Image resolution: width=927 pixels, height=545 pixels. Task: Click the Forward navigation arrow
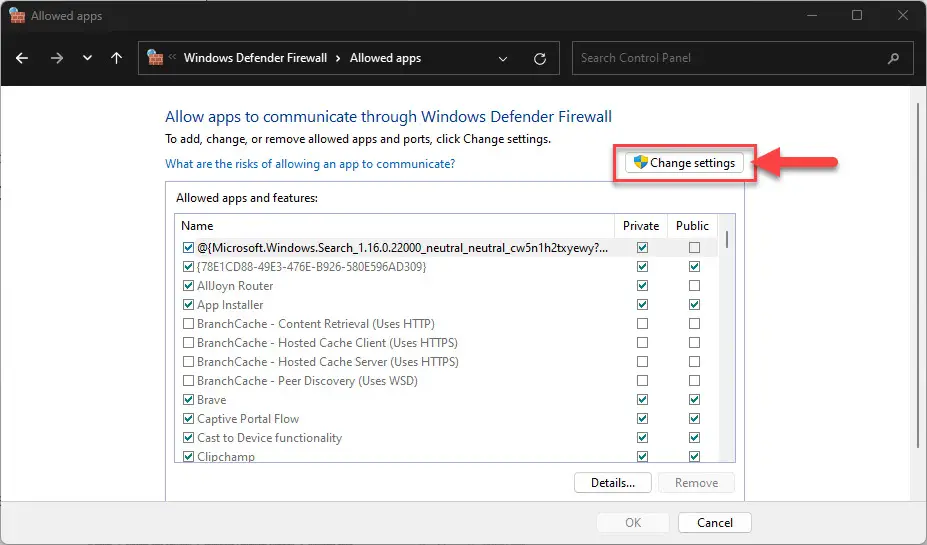pos(56,58)
